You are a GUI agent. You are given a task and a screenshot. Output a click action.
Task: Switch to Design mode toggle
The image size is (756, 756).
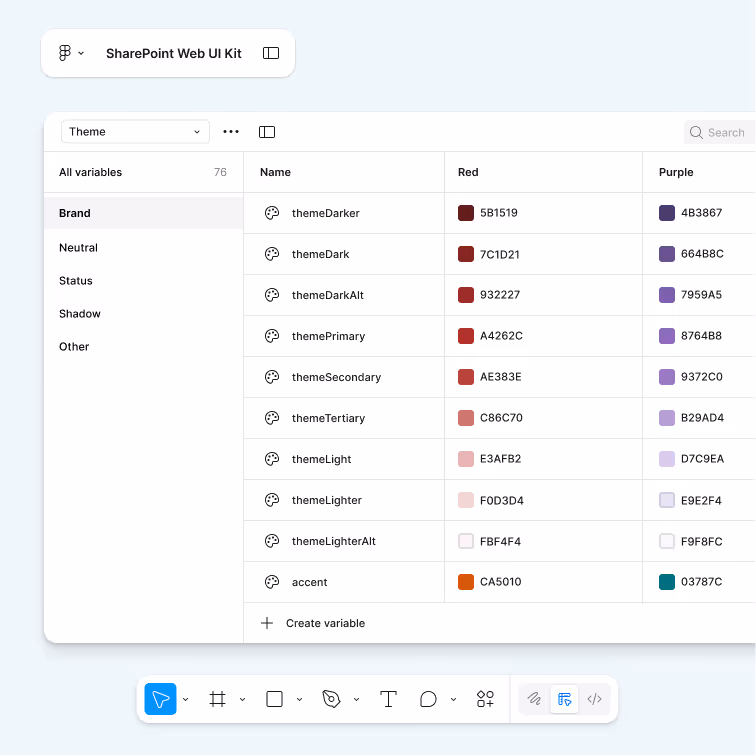tap(564, 699)
